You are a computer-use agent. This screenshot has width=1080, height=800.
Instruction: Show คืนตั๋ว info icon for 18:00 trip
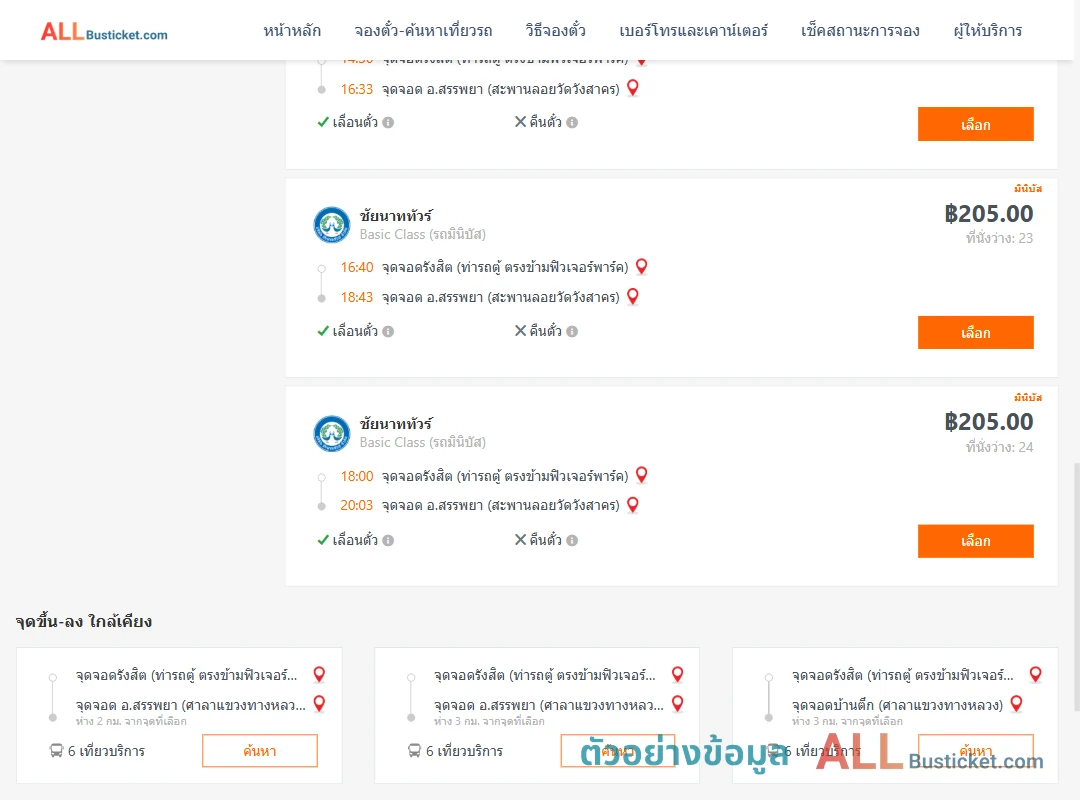click(572, 540)
